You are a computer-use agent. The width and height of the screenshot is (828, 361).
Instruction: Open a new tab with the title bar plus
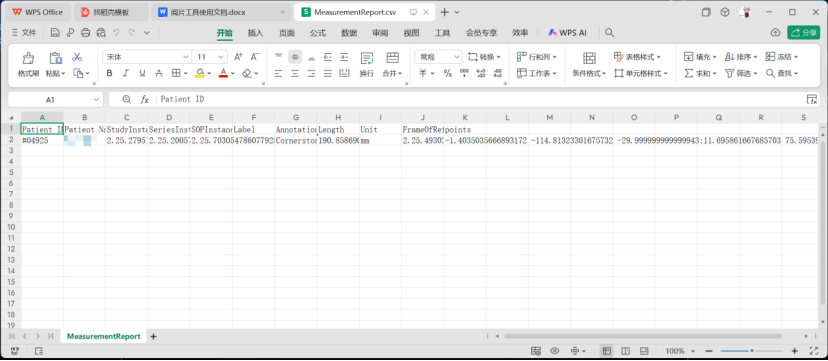(445, 12)
